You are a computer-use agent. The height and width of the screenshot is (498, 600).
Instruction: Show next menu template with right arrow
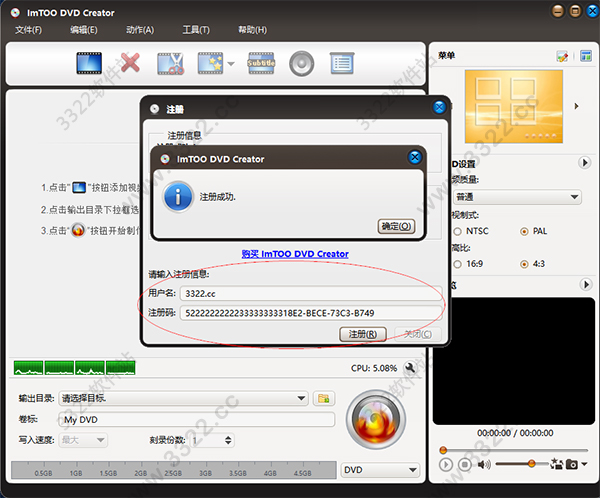click(576, 106)
